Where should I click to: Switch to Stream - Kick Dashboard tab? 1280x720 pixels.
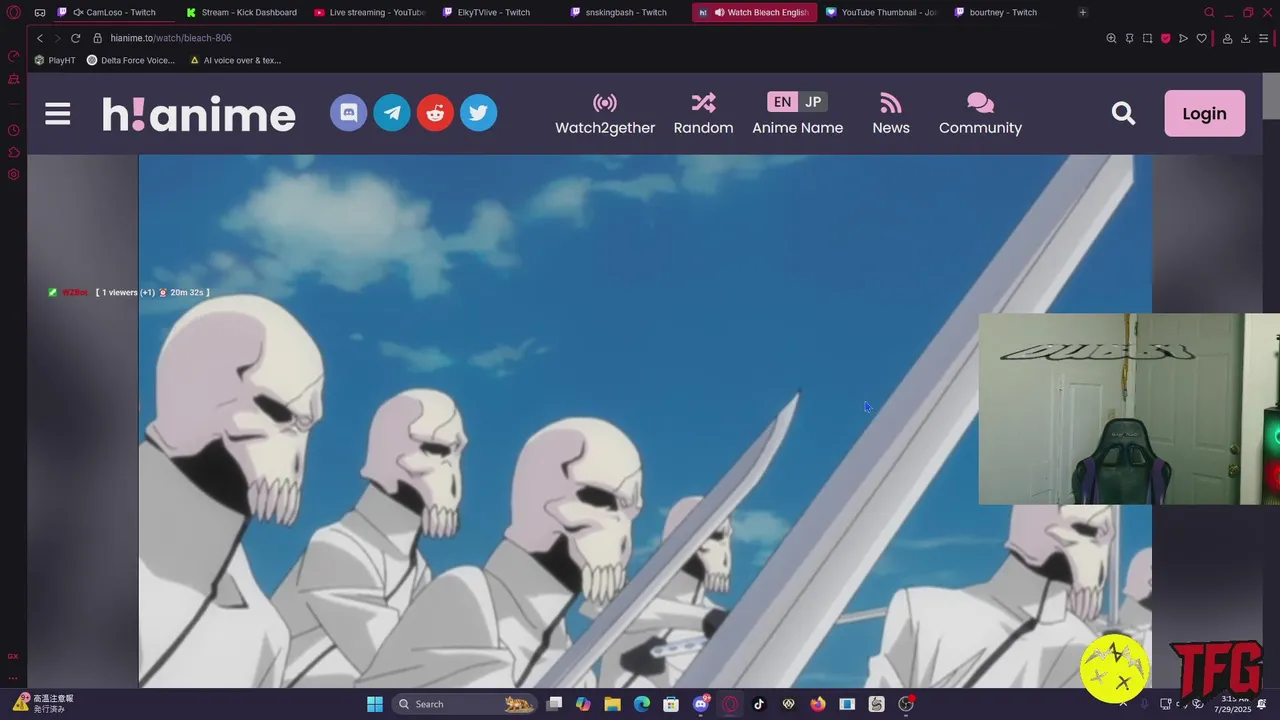[x=243, y=12]
